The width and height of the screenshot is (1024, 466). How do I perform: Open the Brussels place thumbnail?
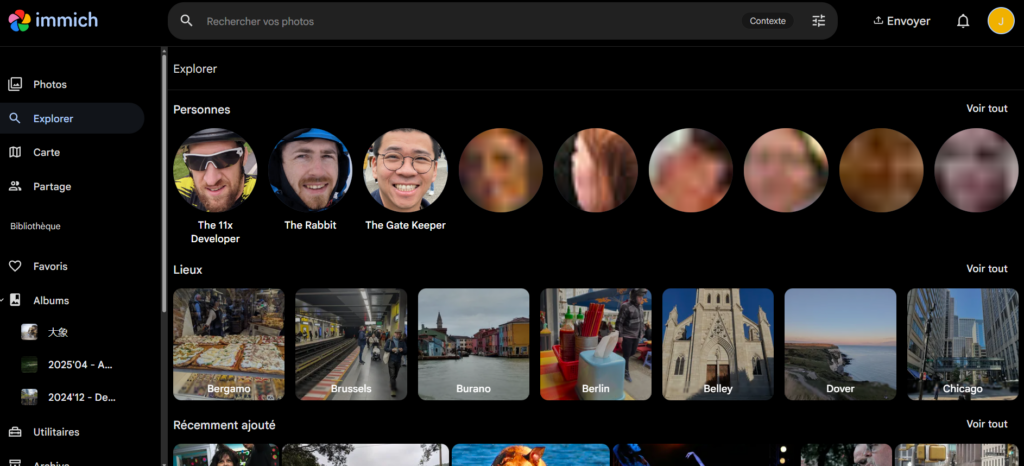coord(351,344)
